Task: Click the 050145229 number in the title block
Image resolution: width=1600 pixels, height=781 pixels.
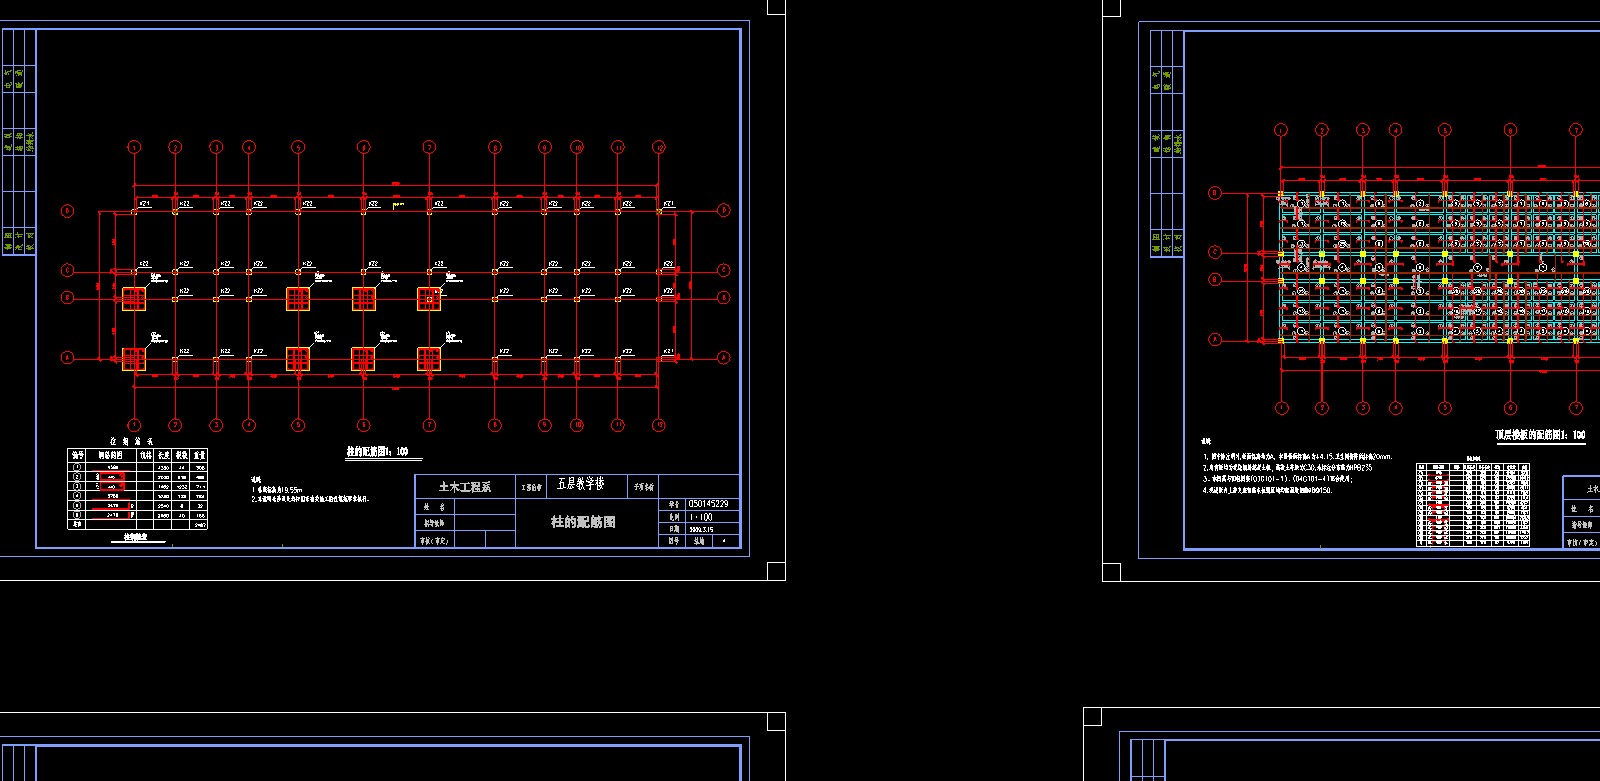Action: coord(708,504)
